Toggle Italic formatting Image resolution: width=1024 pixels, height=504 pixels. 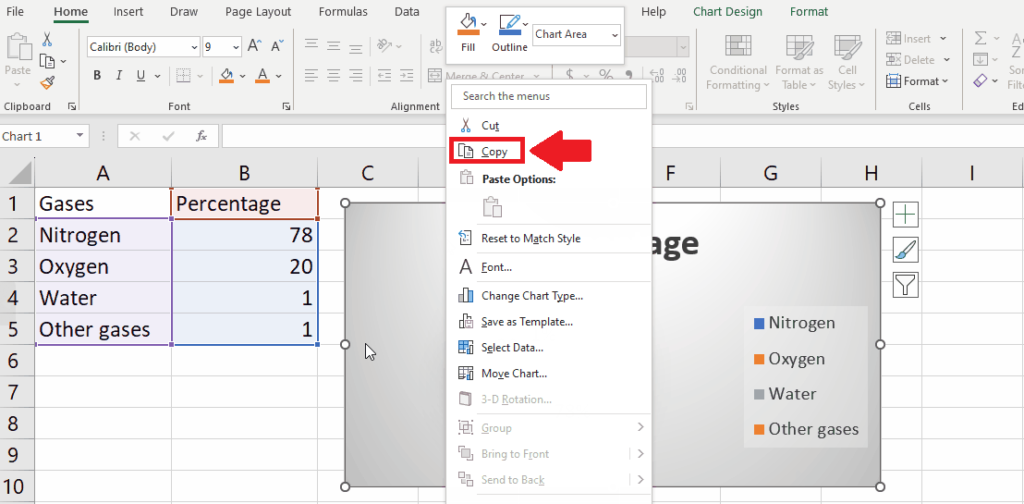click(119, 76)
